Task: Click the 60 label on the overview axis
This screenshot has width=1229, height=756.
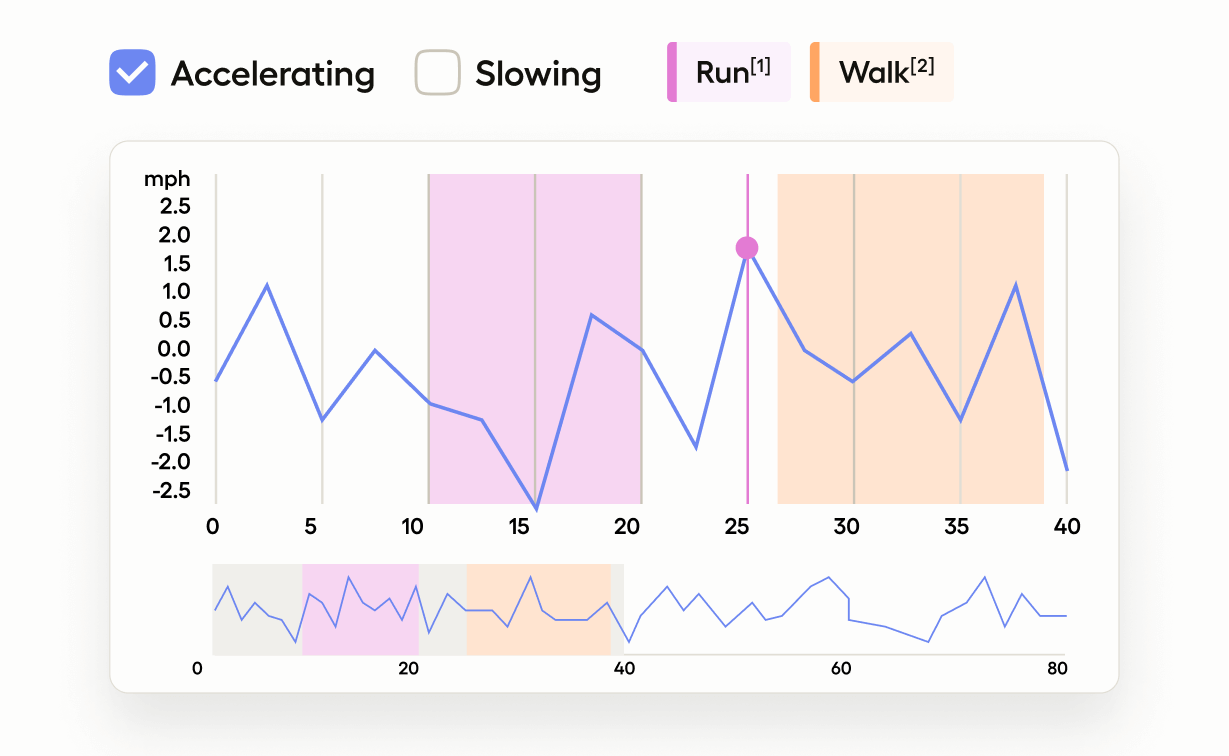Action: tap(840, 668)
